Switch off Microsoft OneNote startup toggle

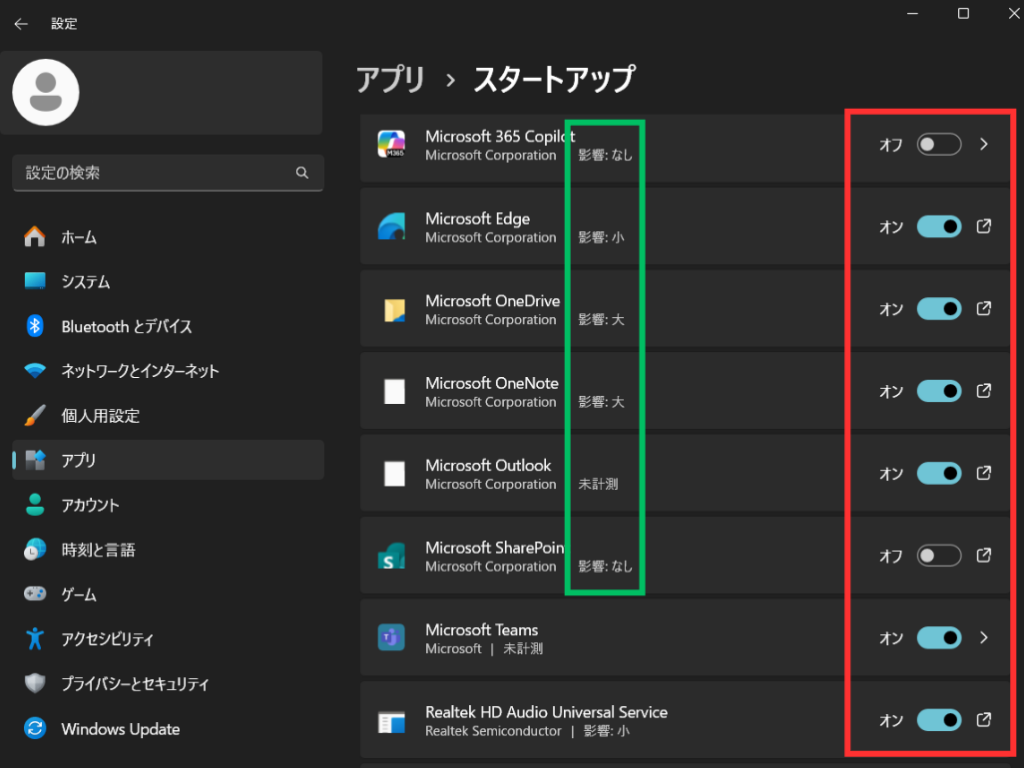pos(939,391)
